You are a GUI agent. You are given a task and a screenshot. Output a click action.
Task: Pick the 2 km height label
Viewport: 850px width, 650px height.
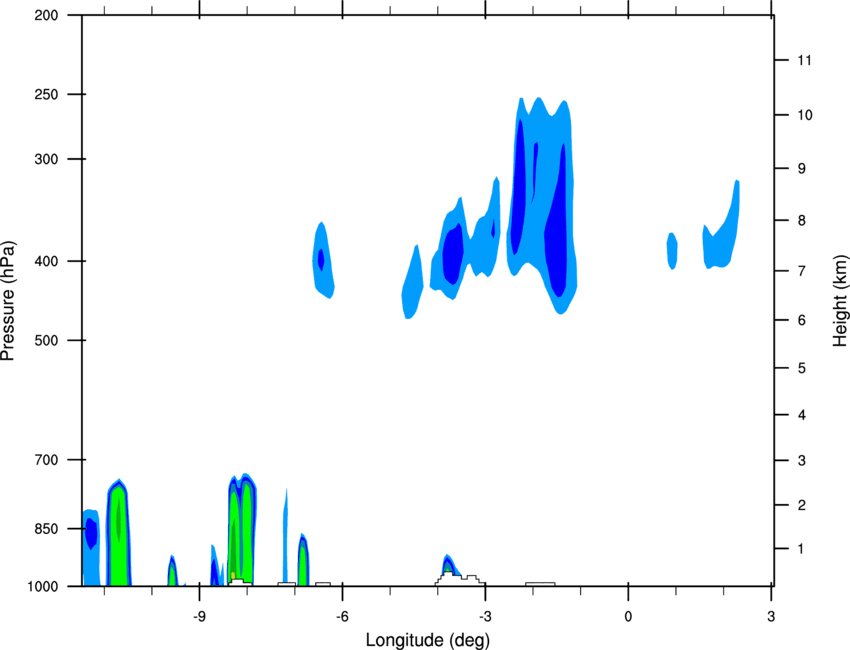point(801,505)
